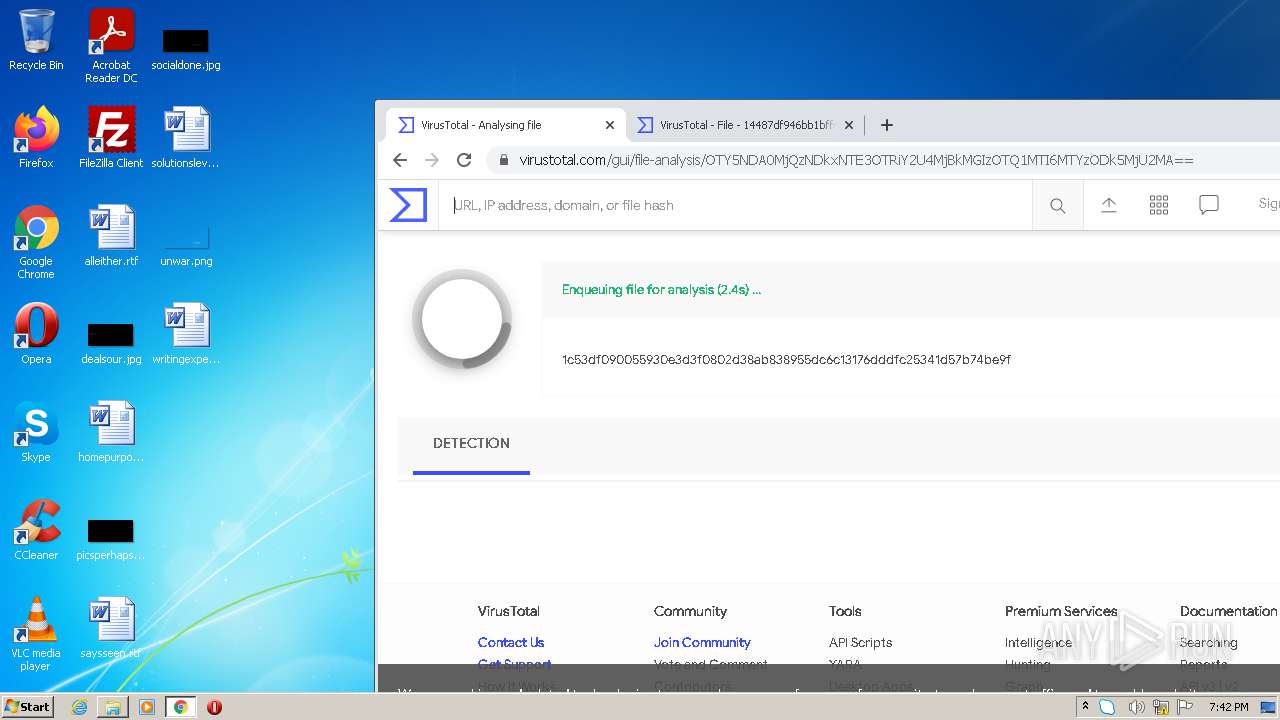Click Chrome back arrow button
This screenshot has width=1280, height=720.
tap(400, 160)
